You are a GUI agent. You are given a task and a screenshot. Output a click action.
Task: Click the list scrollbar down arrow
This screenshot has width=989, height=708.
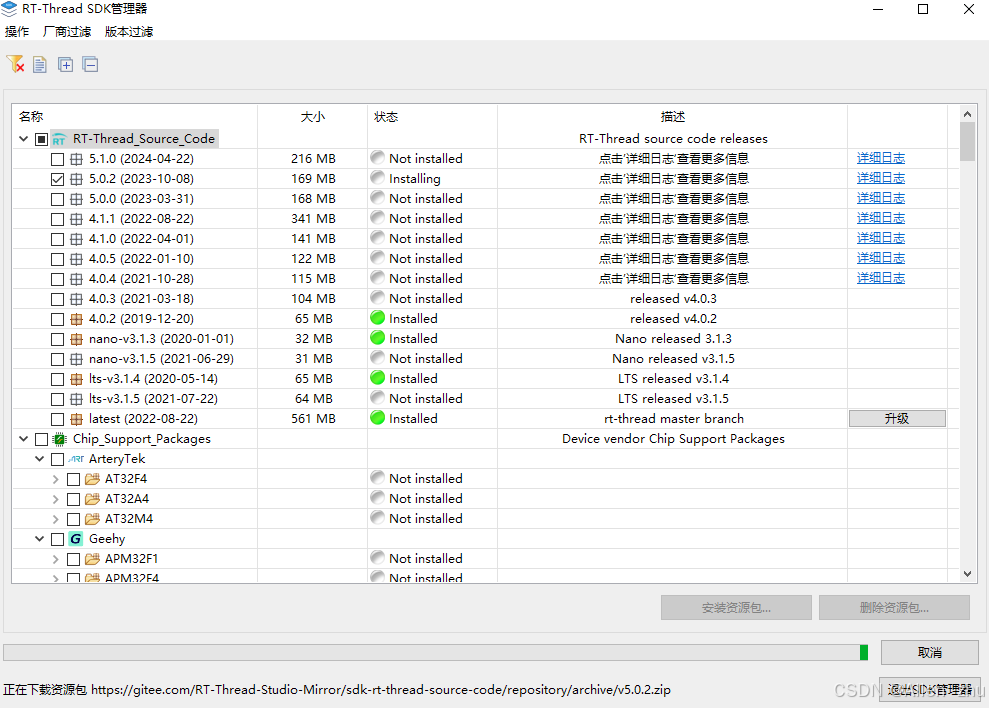968,574
